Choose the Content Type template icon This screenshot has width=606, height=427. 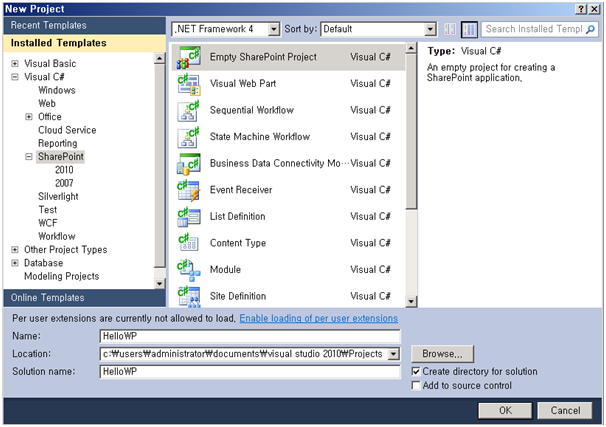(189, 243)
